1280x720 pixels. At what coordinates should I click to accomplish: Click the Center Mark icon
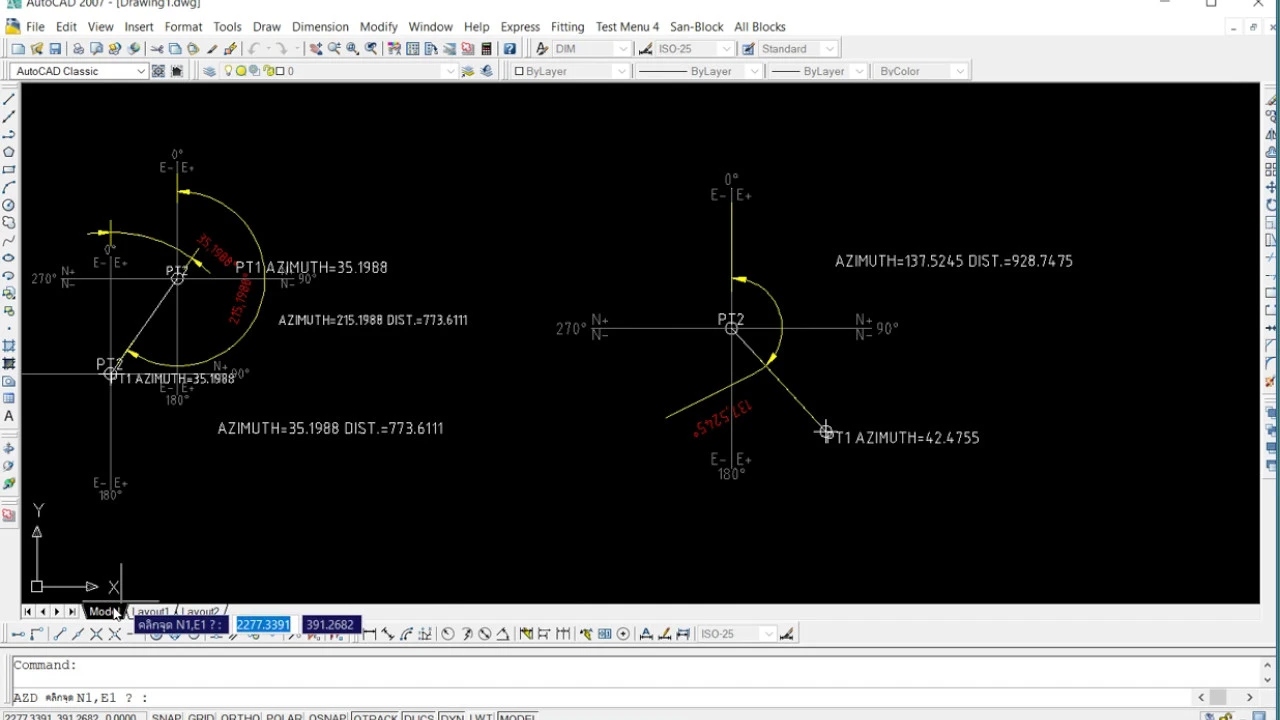click(623, 634)
